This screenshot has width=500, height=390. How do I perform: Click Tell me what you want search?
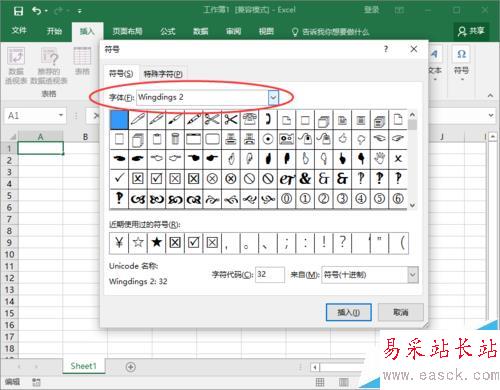tap(330, 32)
